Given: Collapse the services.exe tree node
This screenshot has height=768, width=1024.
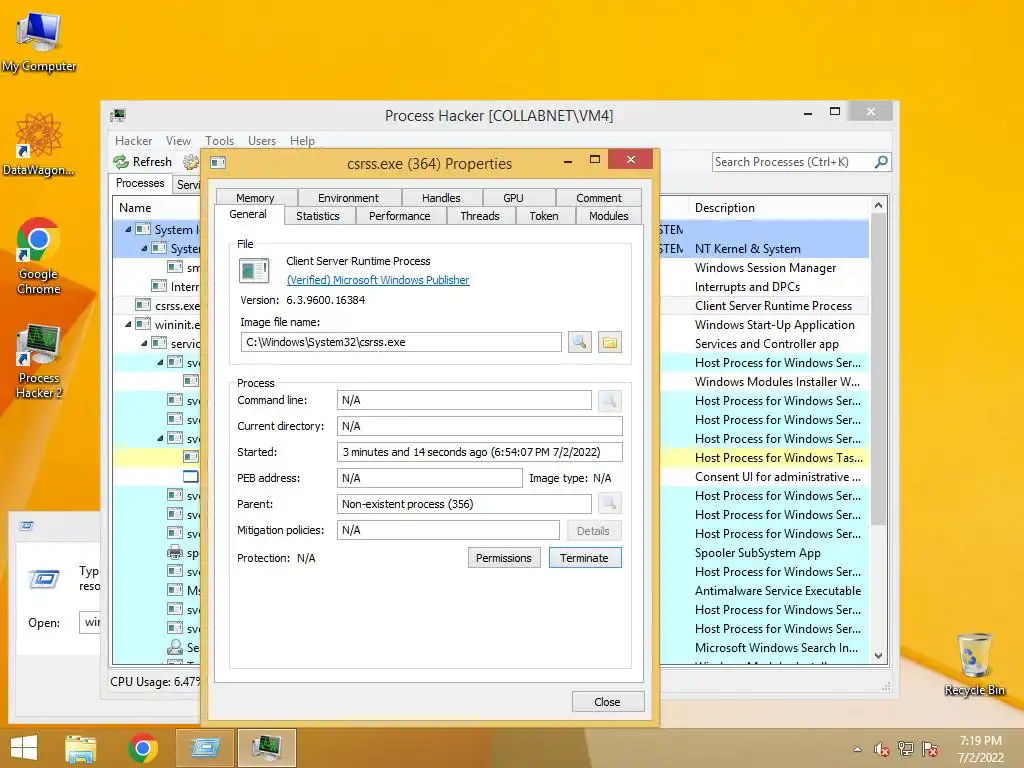Looking at the screenshot, I should pos(144,343).
